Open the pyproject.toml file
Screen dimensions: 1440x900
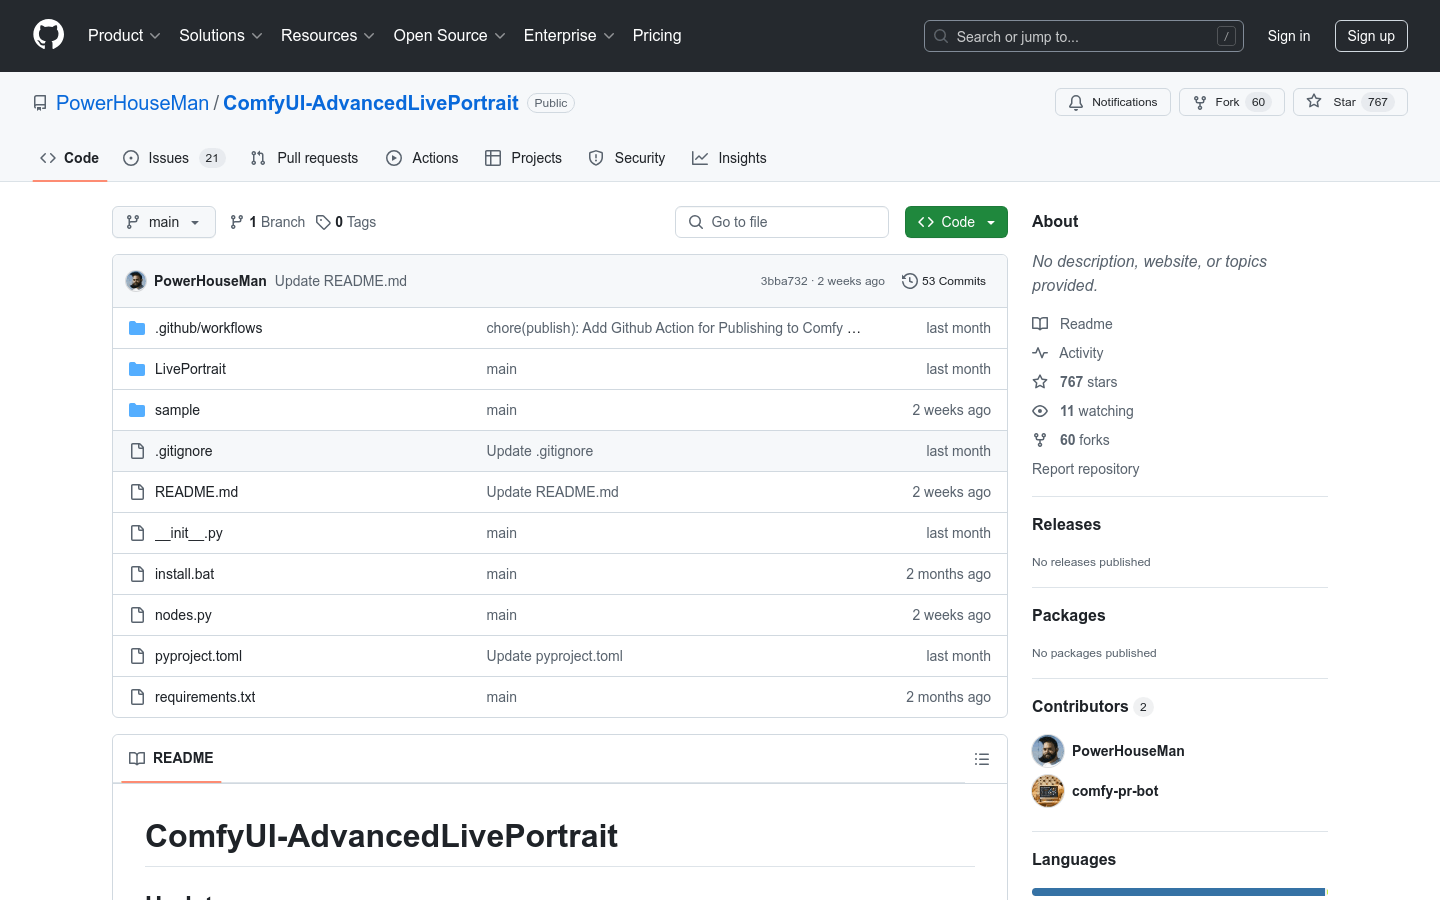click(x=198, y=656)
